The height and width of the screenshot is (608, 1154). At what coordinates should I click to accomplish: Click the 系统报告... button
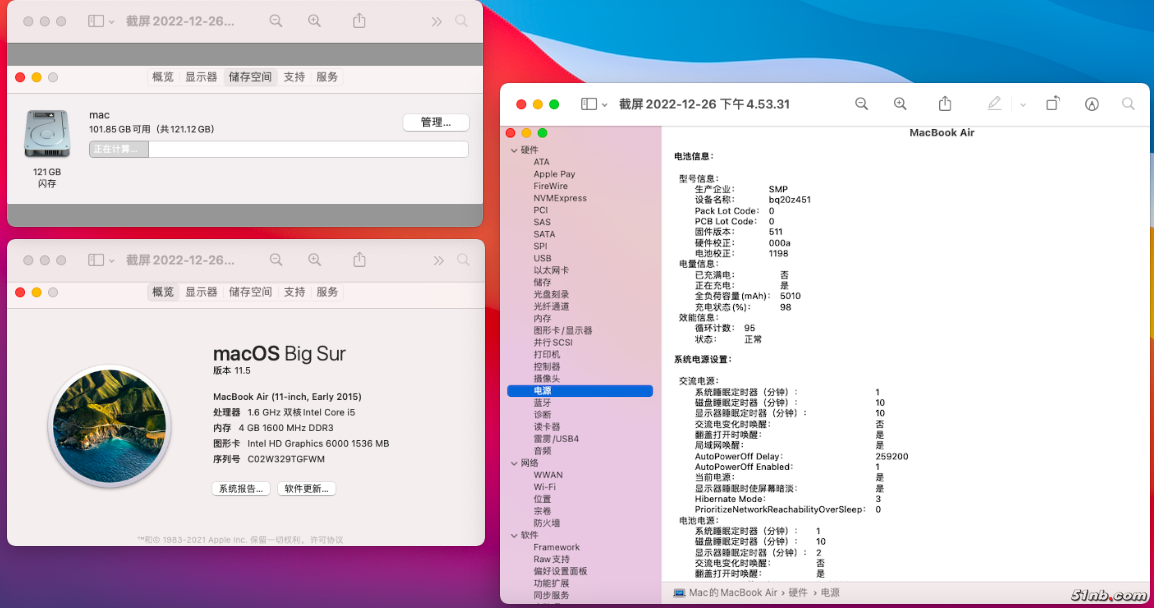pos(241,489)
